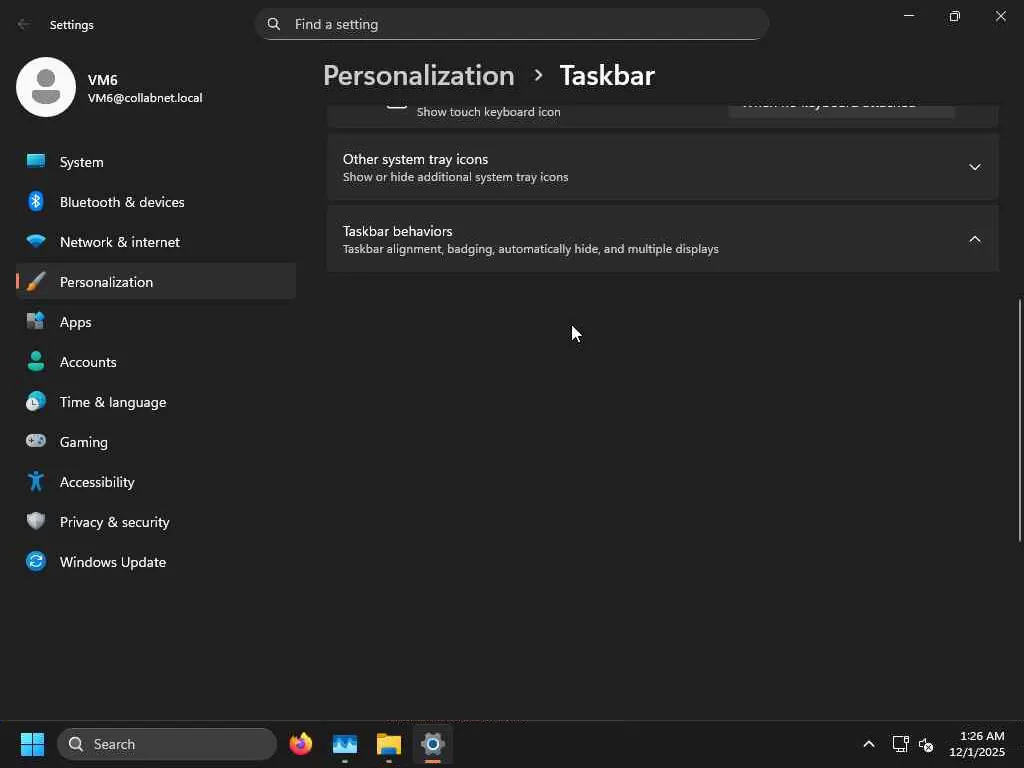Click the taskbar Search box
Viewport: 1024px width, 768px height.
[x=167, y=744]
